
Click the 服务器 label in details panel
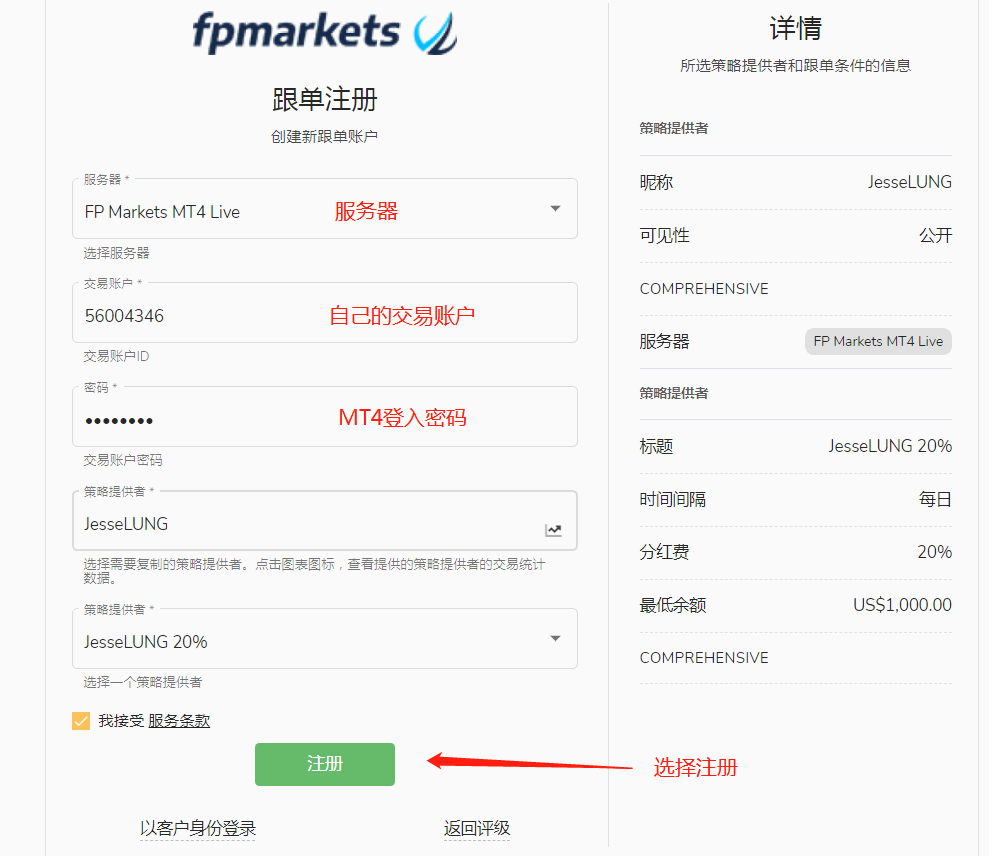(x=664, y=342)
